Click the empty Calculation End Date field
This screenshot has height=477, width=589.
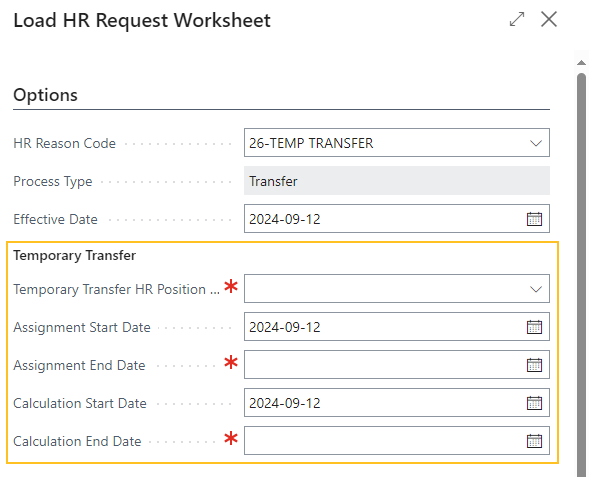point(397,441)
